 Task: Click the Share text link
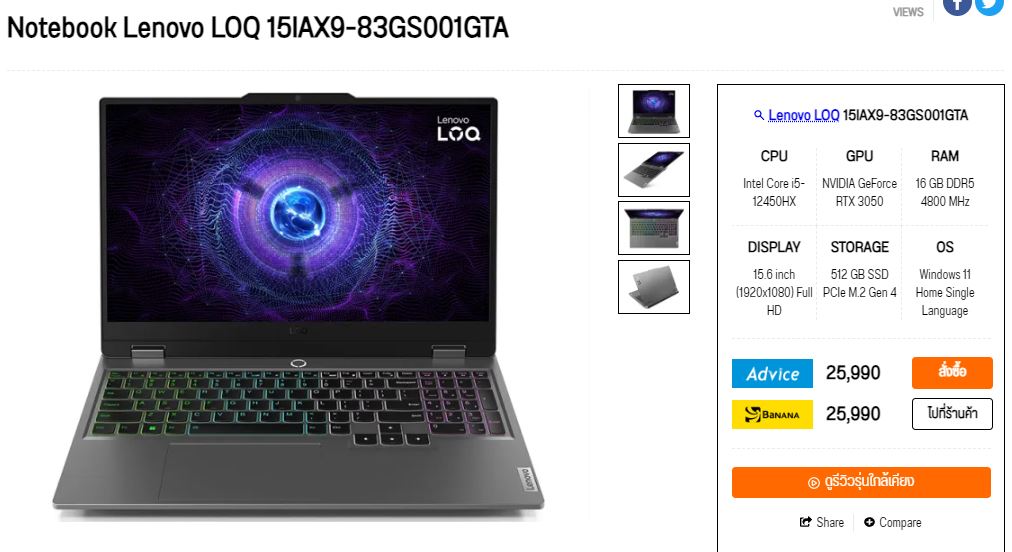click(x=829, y=522)
